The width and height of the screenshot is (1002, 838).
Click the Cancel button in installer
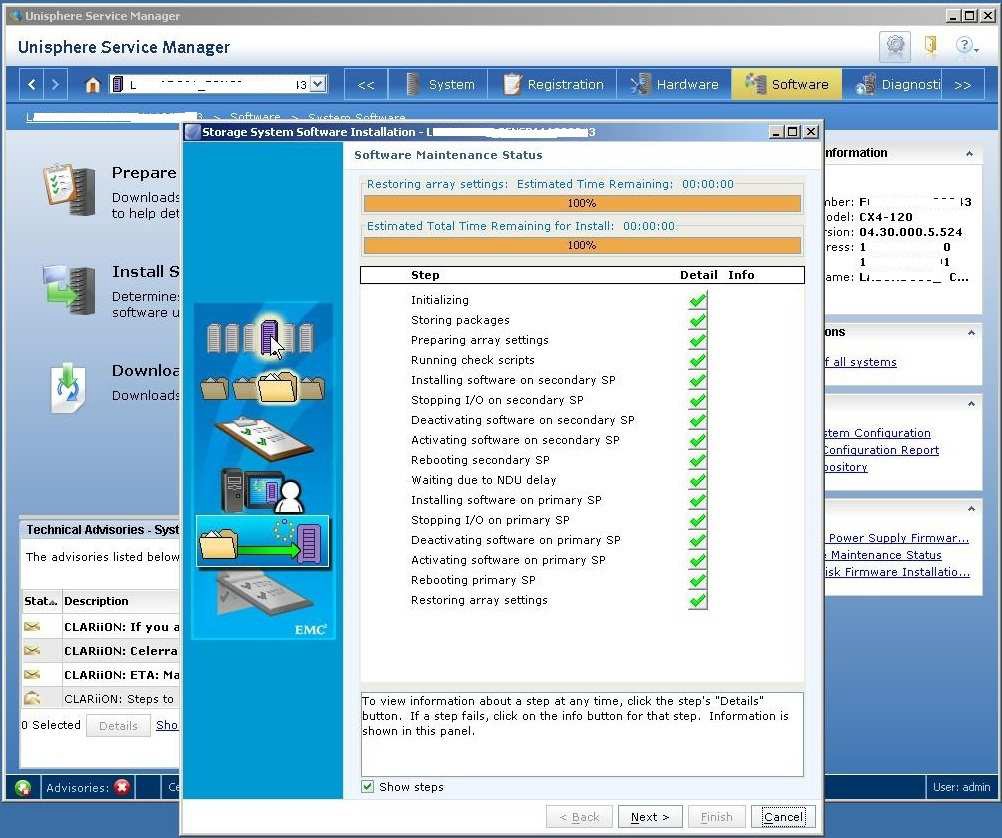[x=783, y=817]
